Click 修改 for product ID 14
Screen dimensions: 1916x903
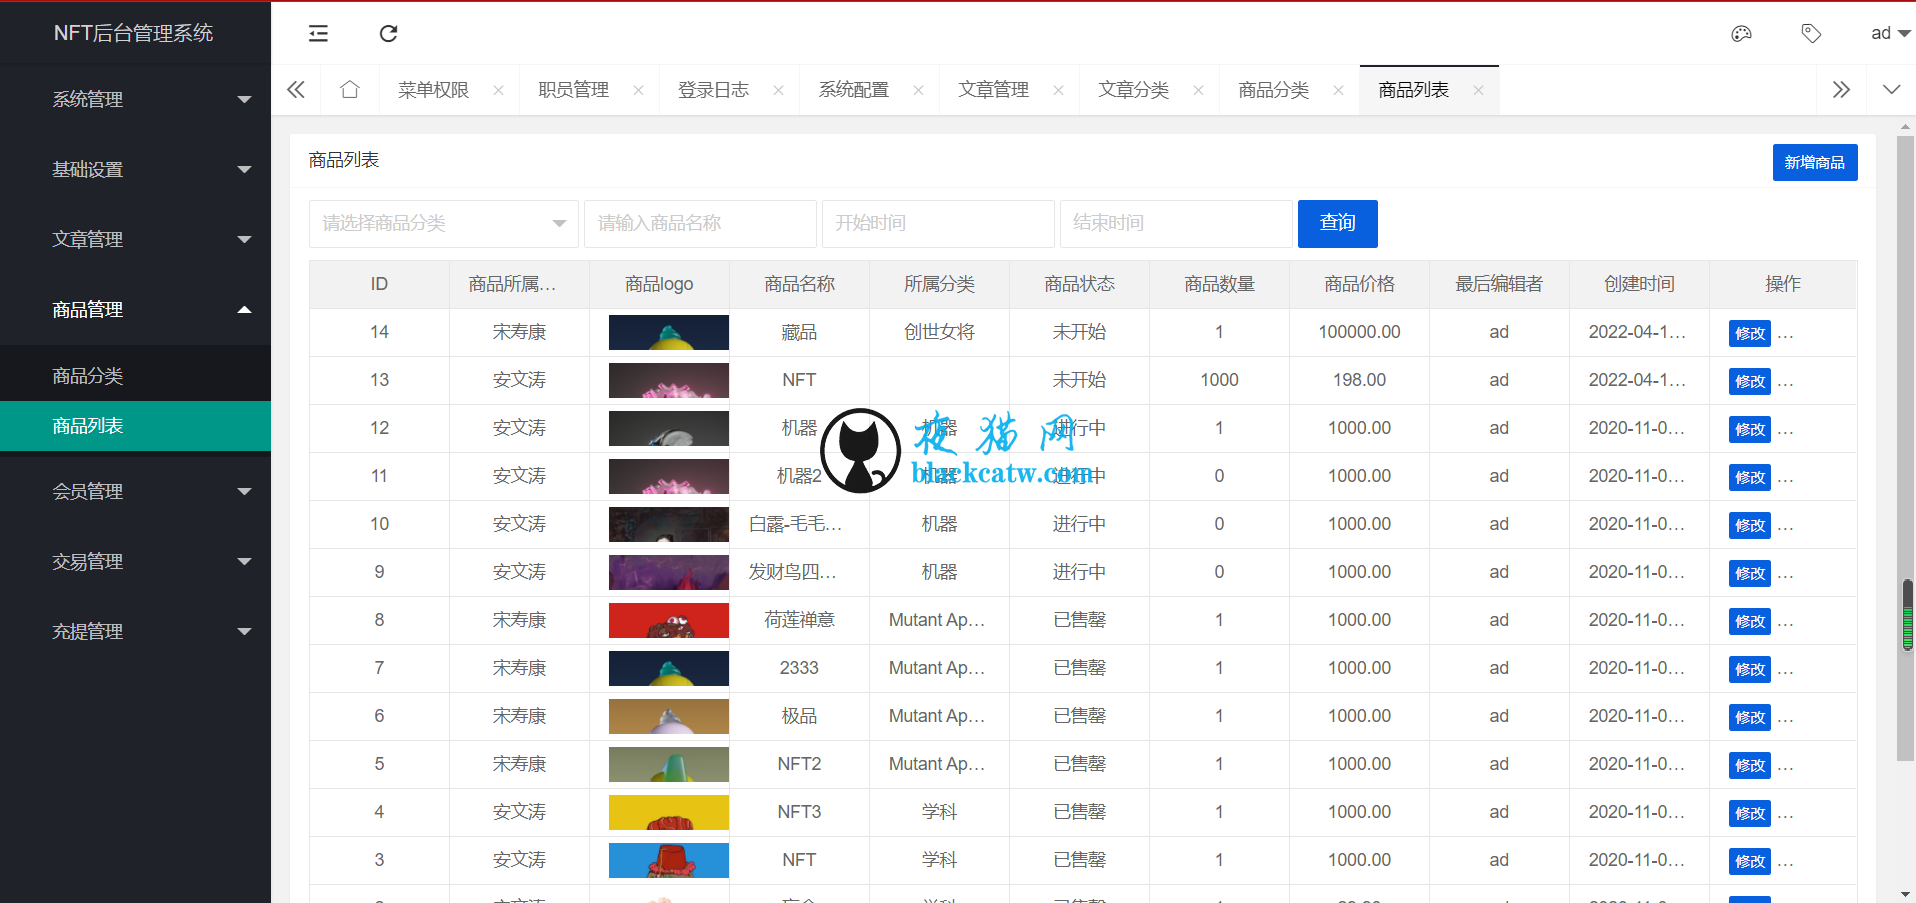[1749, 333]
